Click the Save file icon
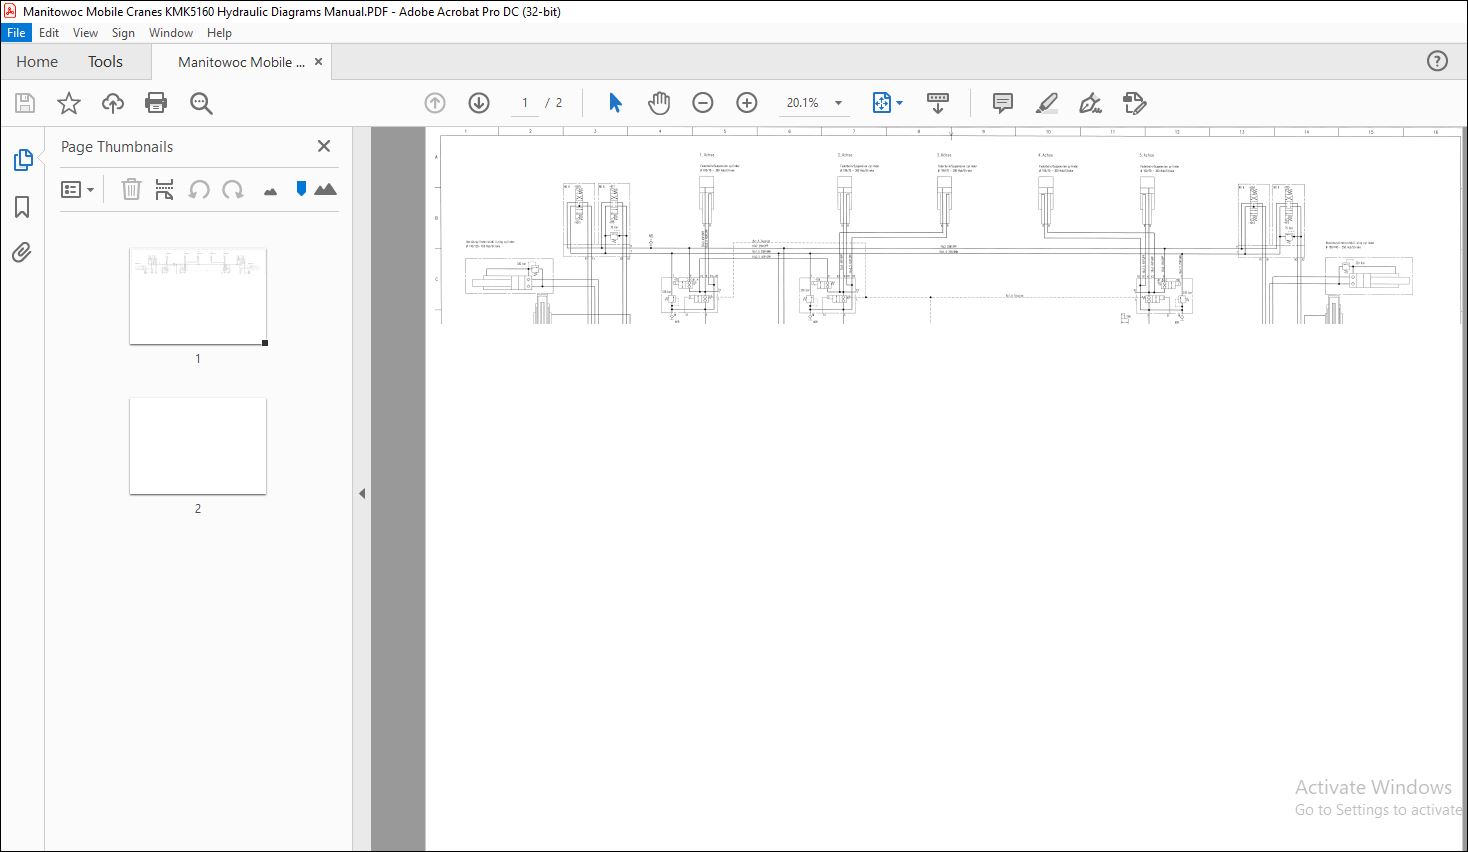The width and height of the screenshot is (1468, 852). click(25, 103)
